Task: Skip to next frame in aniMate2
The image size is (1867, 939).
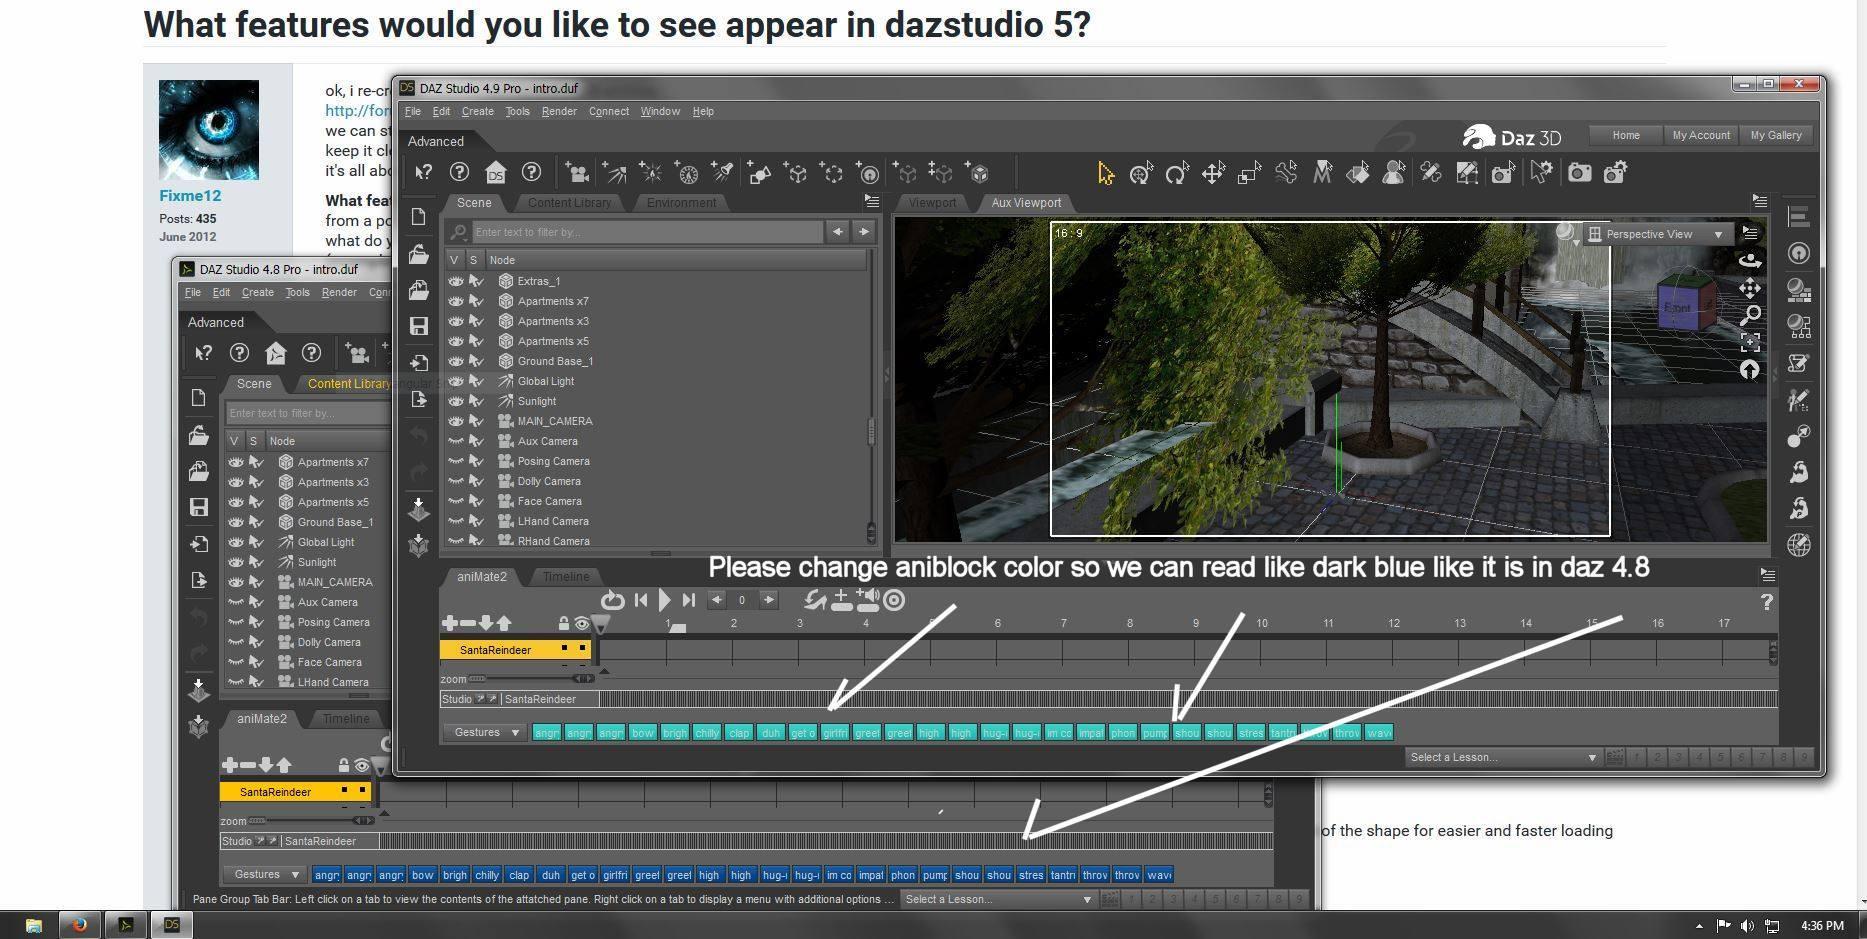Action: pyautogui.click(x=688, y=600)
